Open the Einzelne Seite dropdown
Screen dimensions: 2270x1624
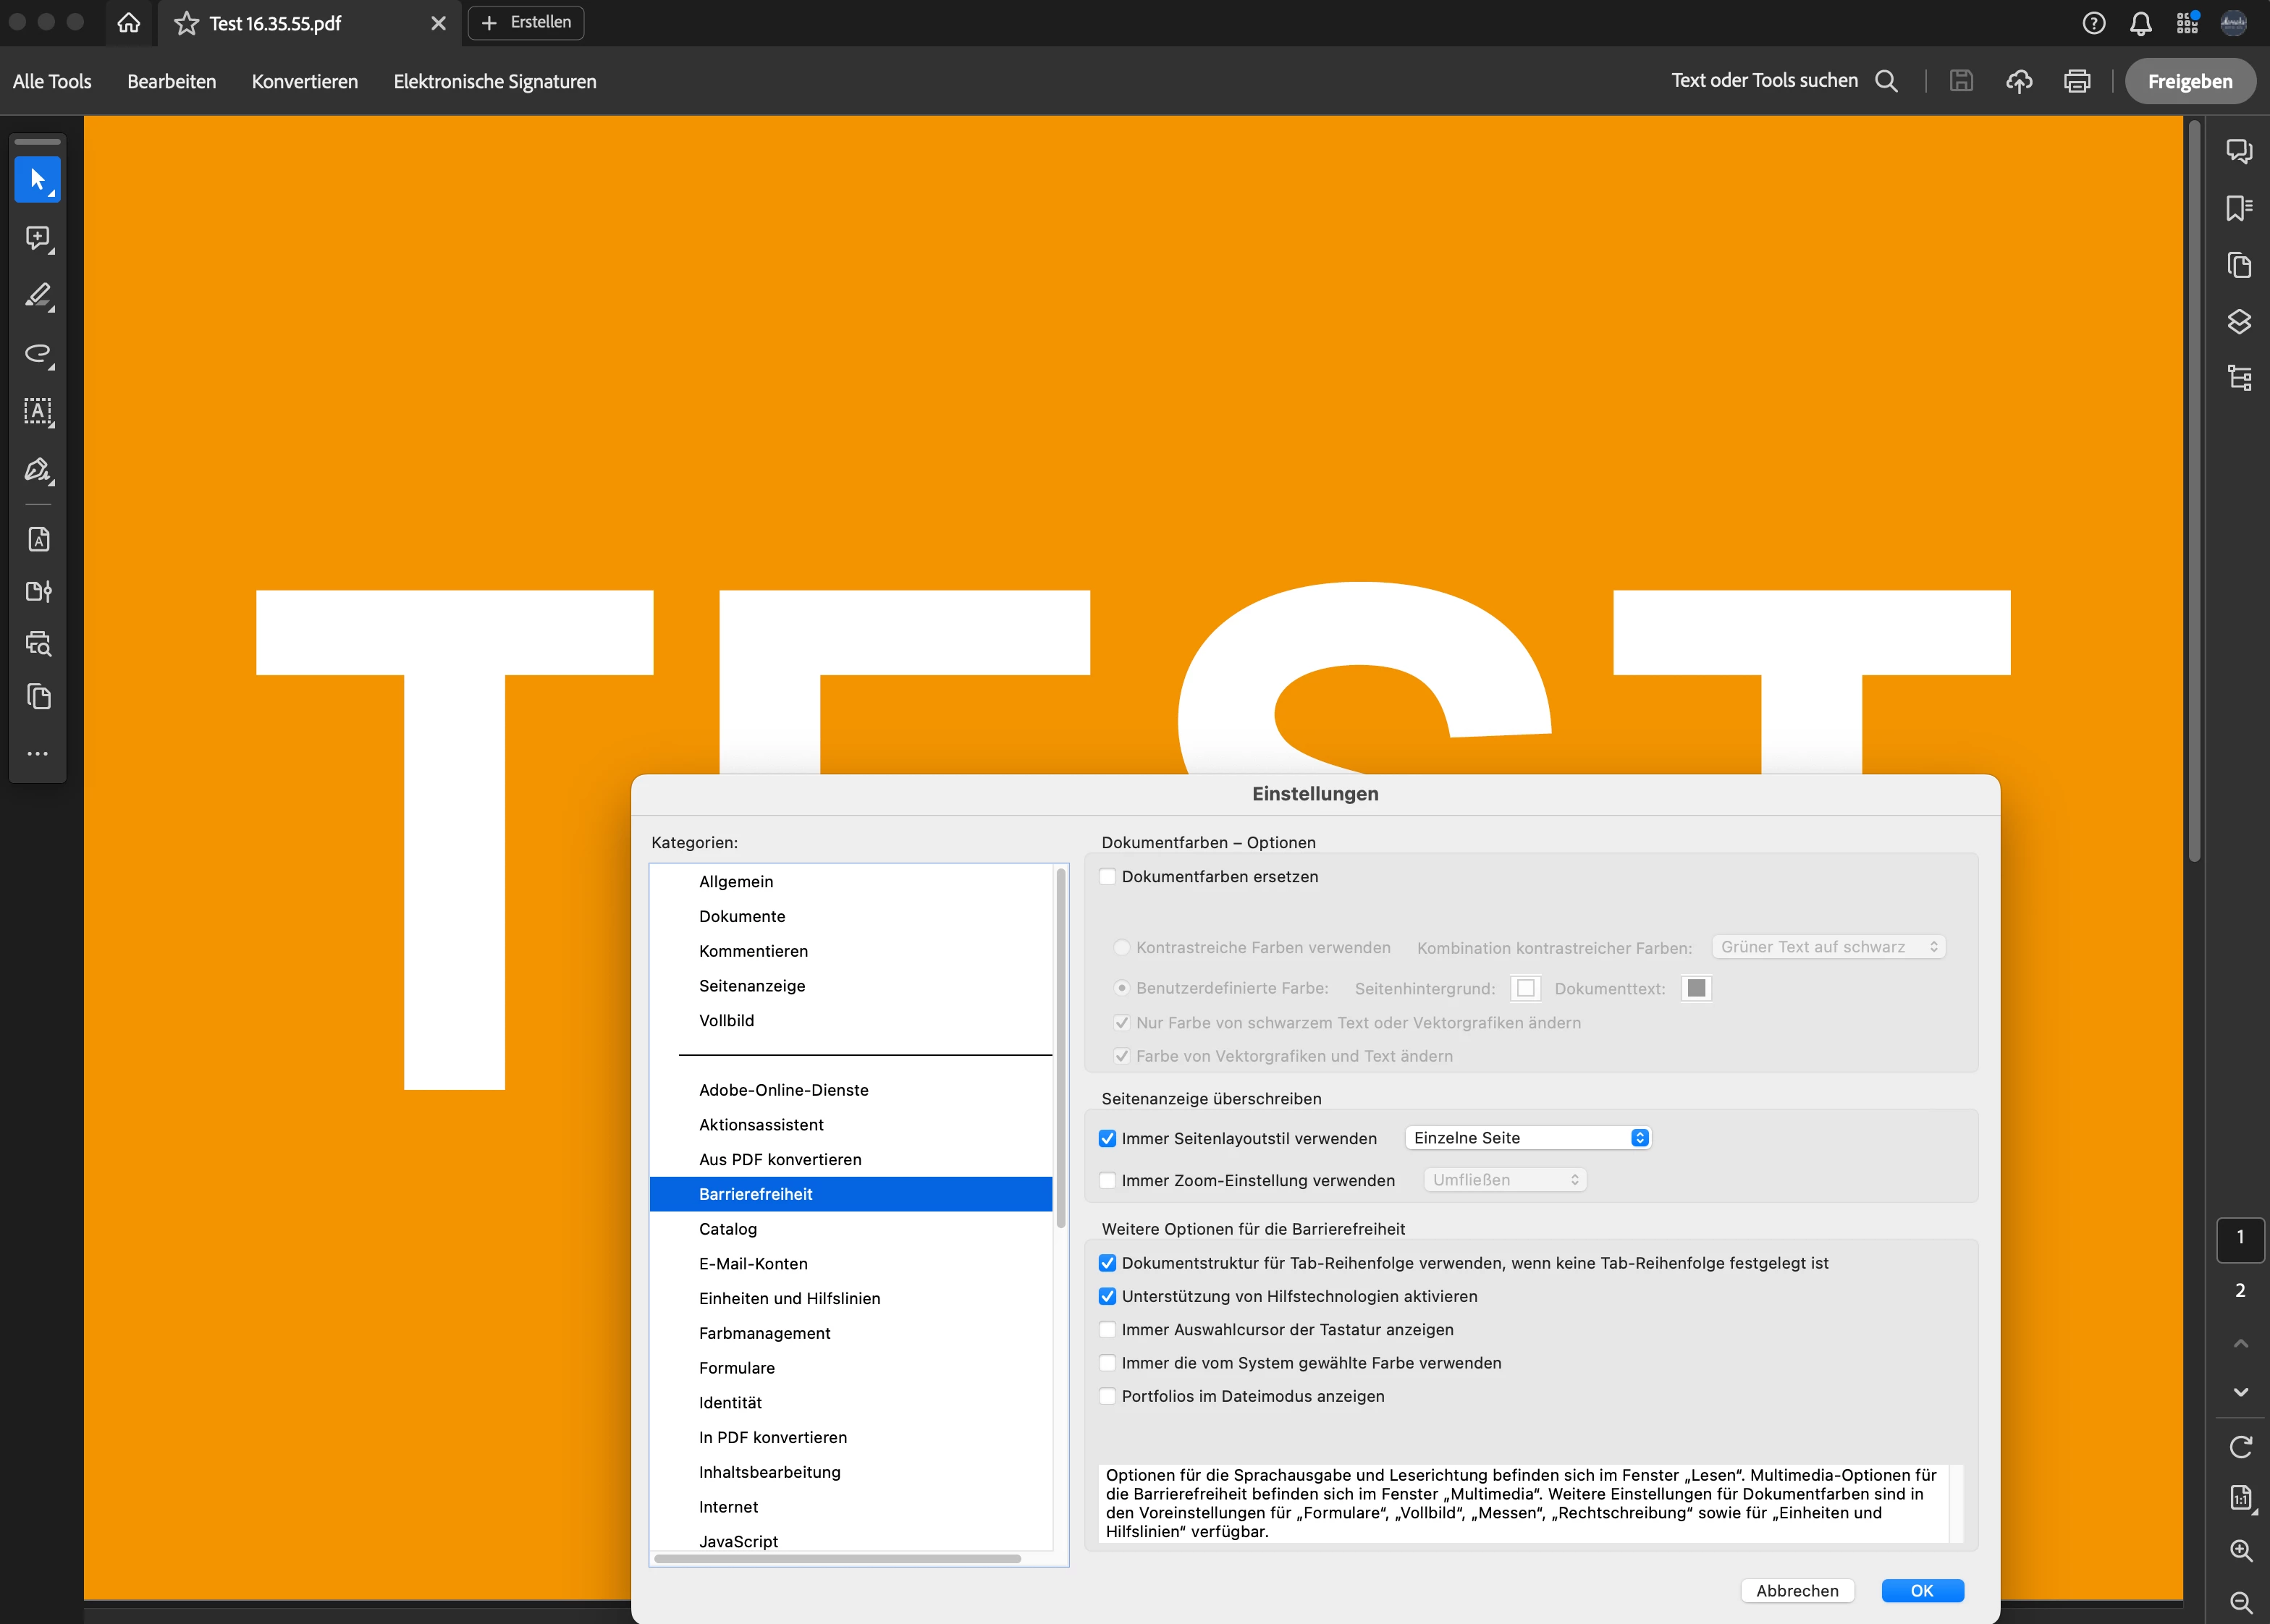point(1527,1138)
